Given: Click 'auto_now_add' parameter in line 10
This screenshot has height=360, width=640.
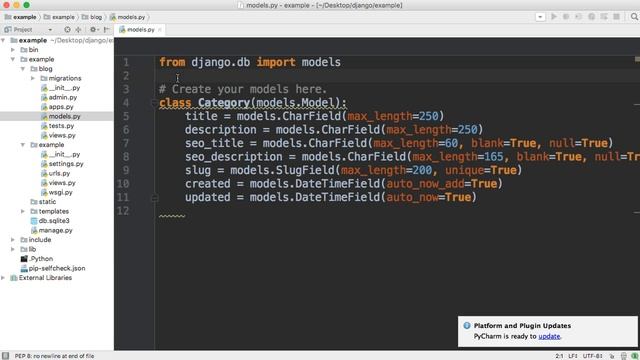Looking at the screenshot, I should (425, 184).
